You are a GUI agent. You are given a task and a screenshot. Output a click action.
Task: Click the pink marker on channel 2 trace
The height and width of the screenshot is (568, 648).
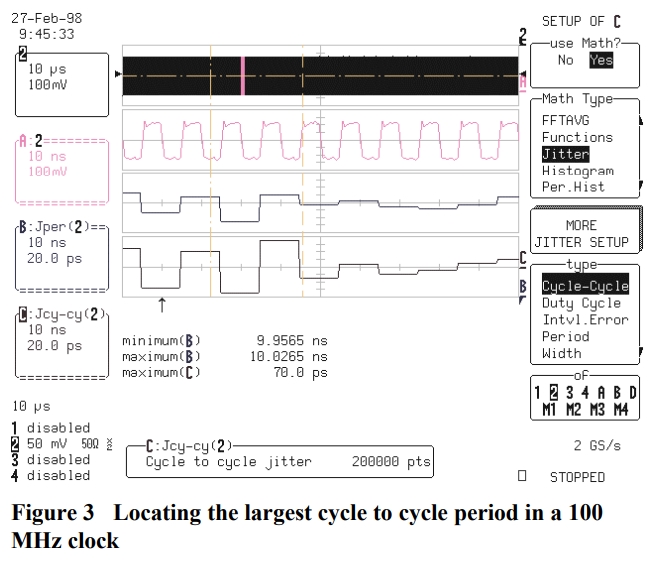pyautogui.click(x=242, y=75)
